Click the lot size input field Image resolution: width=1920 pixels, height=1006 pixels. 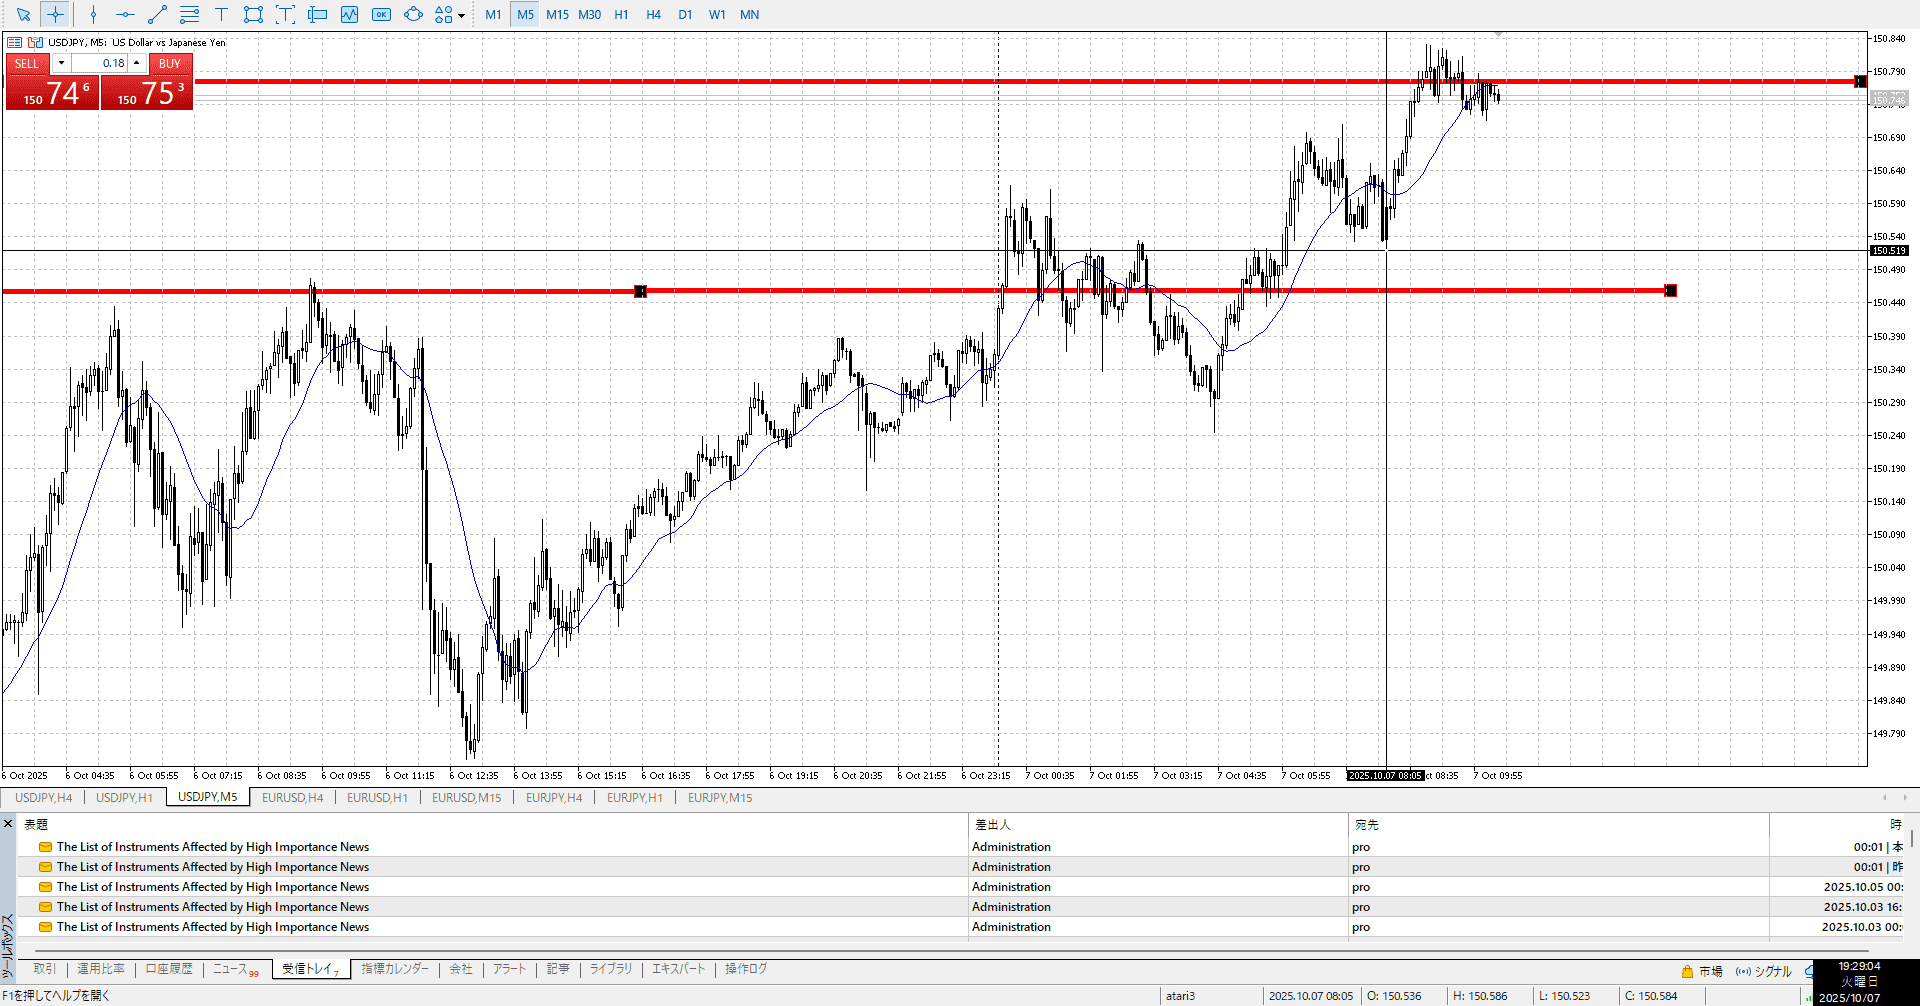(99, 63)
